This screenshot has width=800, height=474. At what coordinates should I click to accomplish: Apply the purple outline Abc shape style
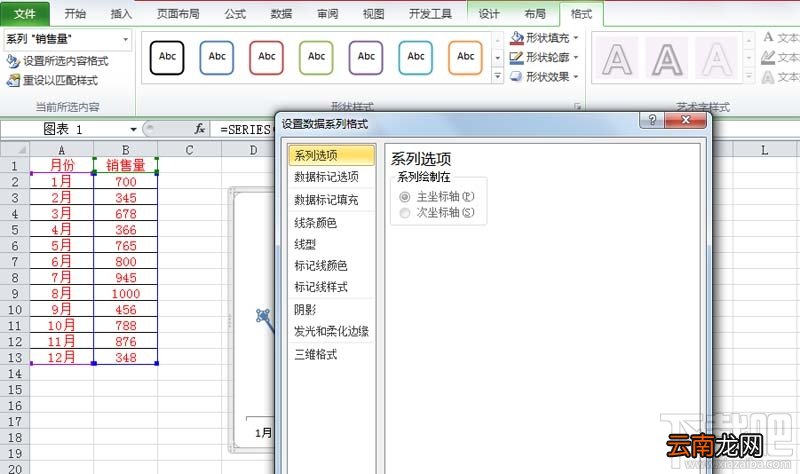click(x=366, y=58)
